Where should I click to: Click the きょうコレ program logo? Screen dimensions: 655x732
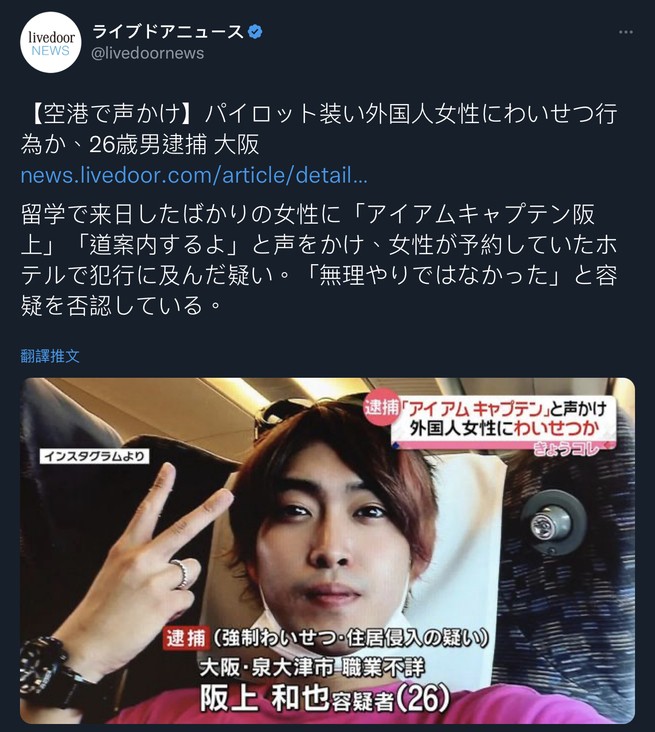572,449
